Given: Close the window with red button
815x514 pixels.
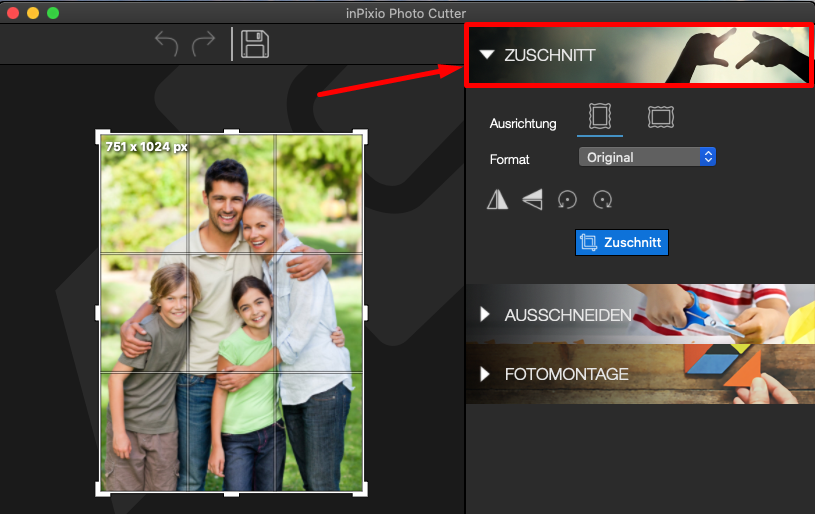Looking at the screenshot, I should pos(13,13).
